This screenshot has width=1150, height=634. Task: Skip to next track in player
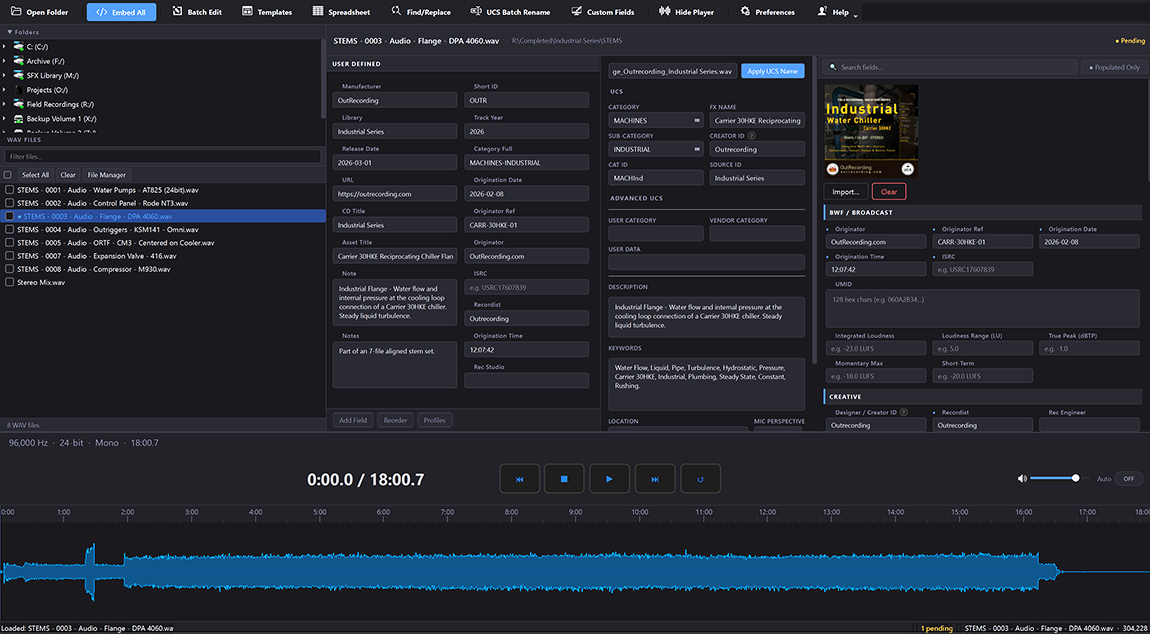tap(655, 478)
